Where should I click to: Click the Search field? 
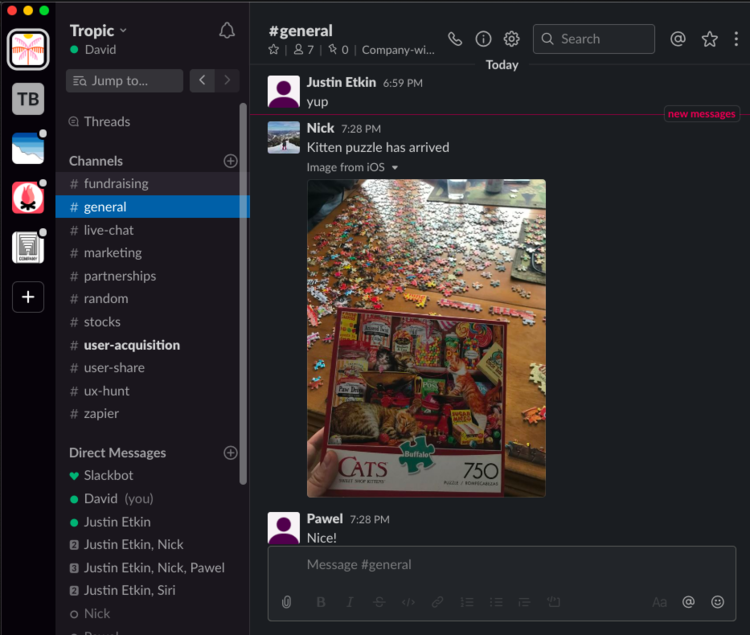point(594,39)
